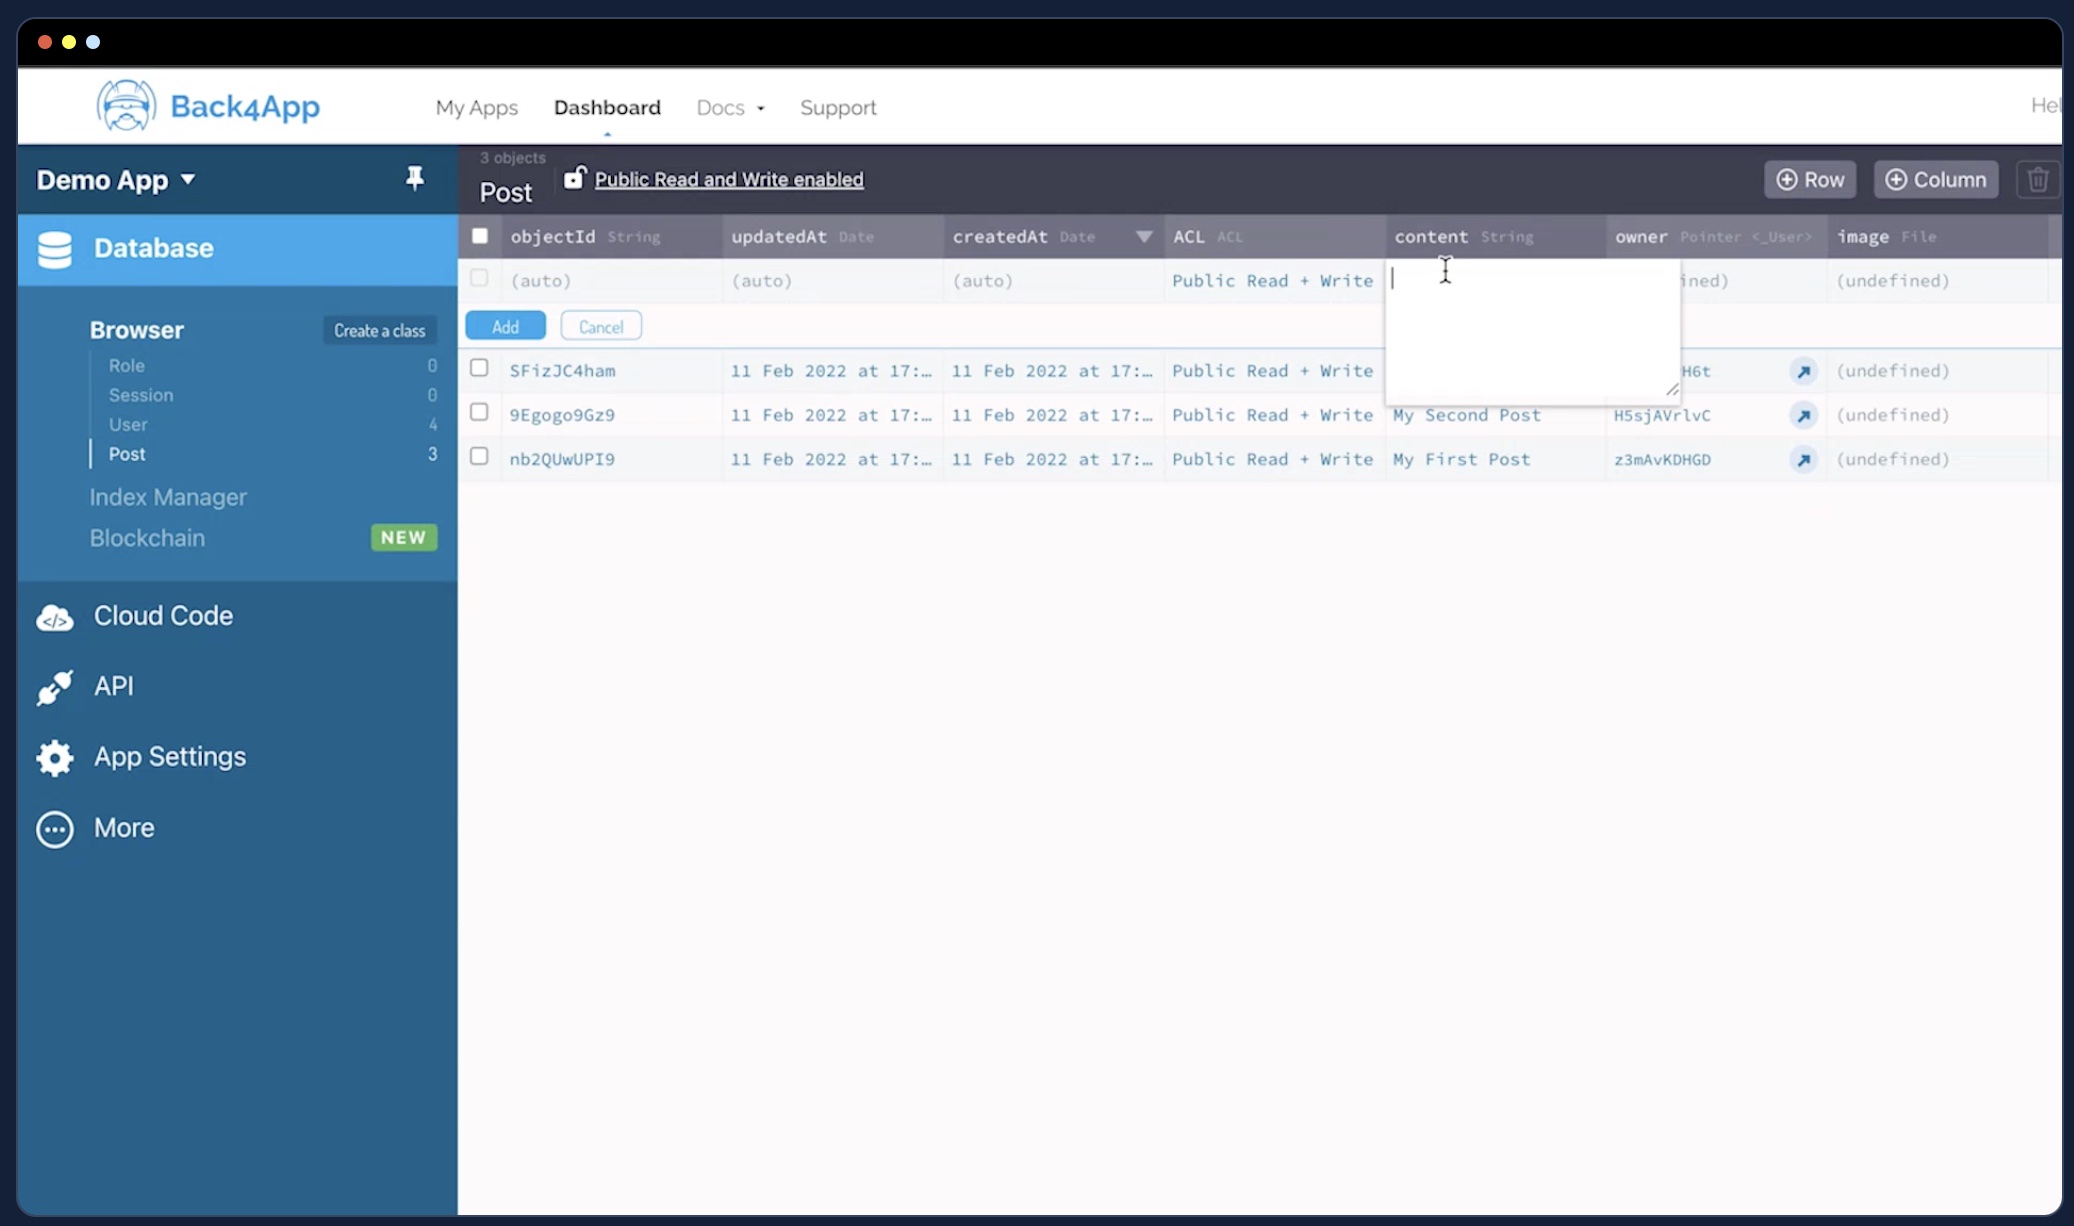Click the Database icon in sidebar

tap(54, 248)
